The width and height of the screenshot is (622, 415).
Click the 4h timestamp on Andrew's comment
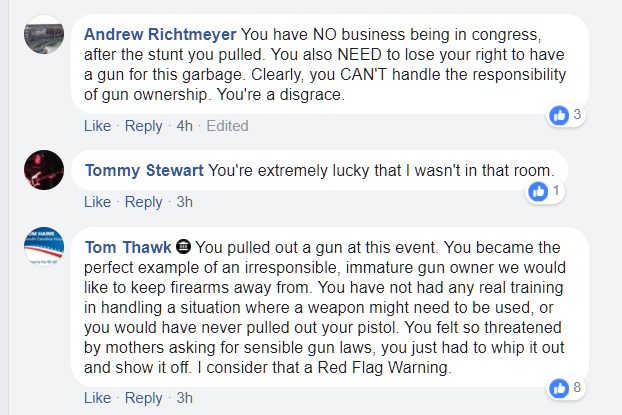point(184,126)
